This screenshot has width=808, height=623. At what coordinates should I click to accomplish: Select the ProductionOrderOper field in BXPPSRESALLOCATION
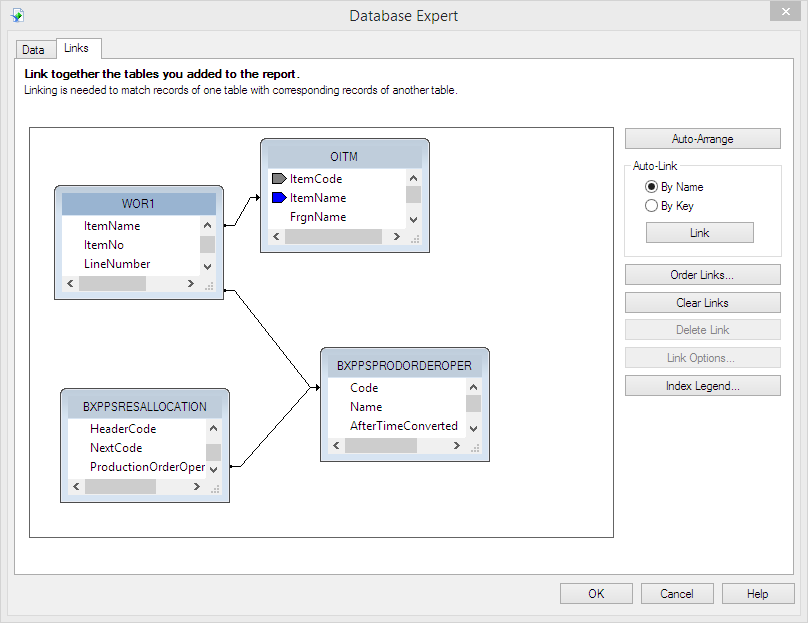[147, 467]
